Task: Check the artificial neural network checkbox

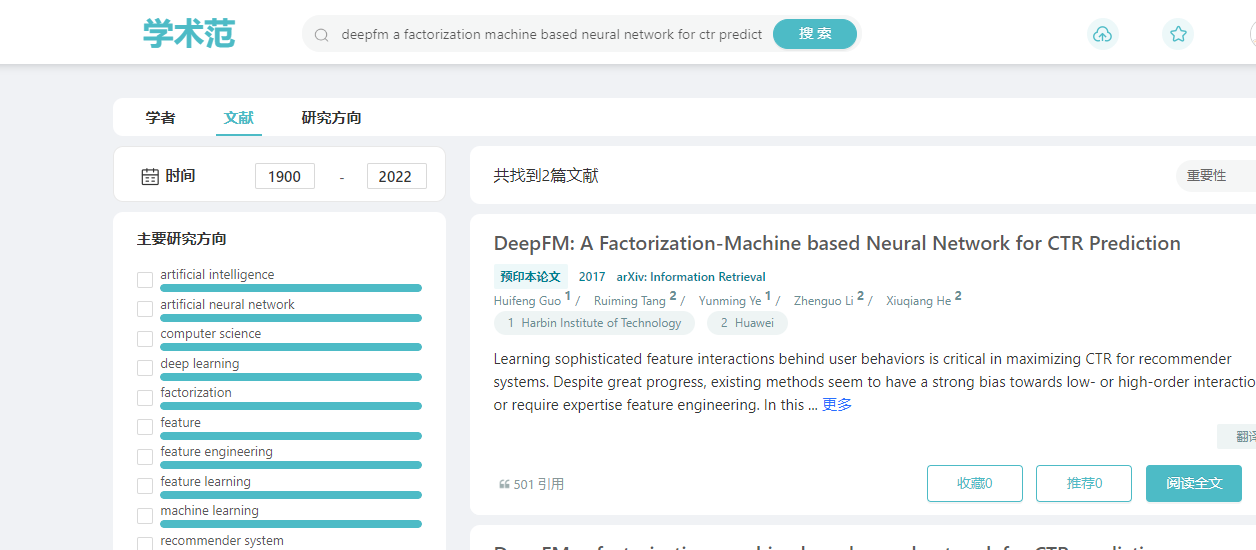Action: pos(145,309)
